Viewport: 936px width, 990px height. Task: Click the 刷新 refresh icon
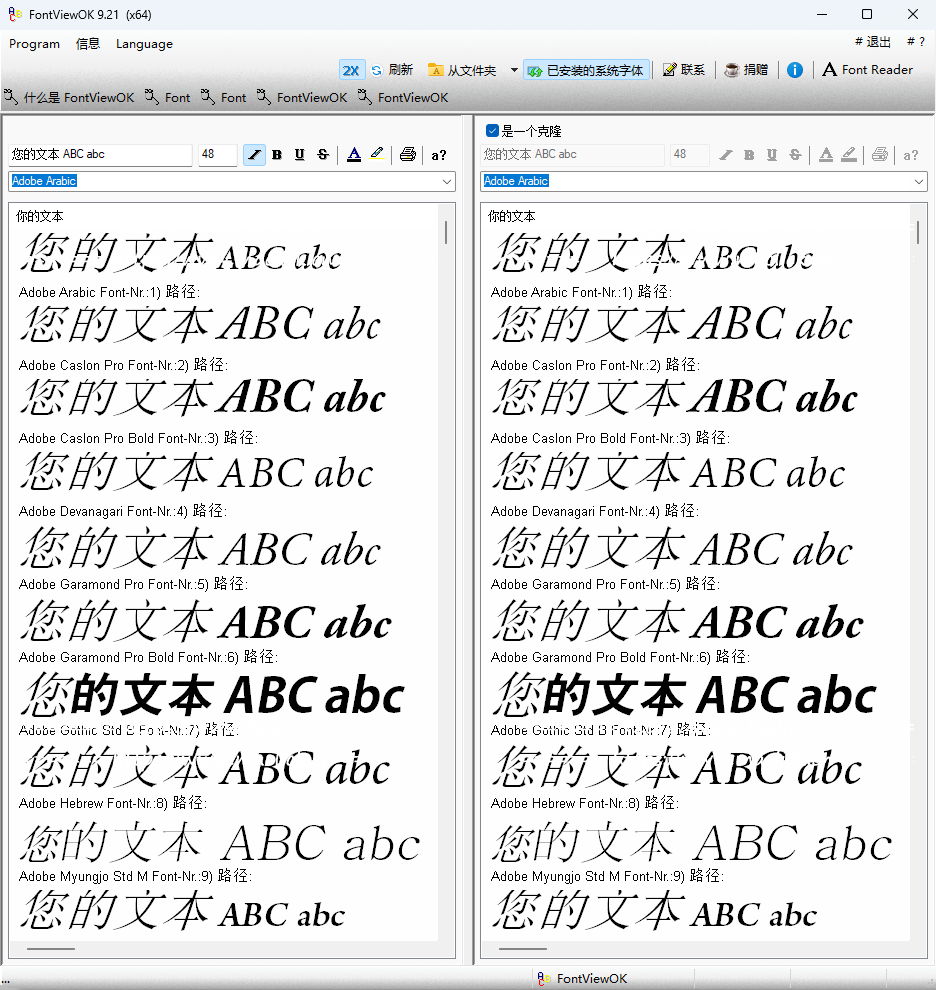(x=377, y=70)
